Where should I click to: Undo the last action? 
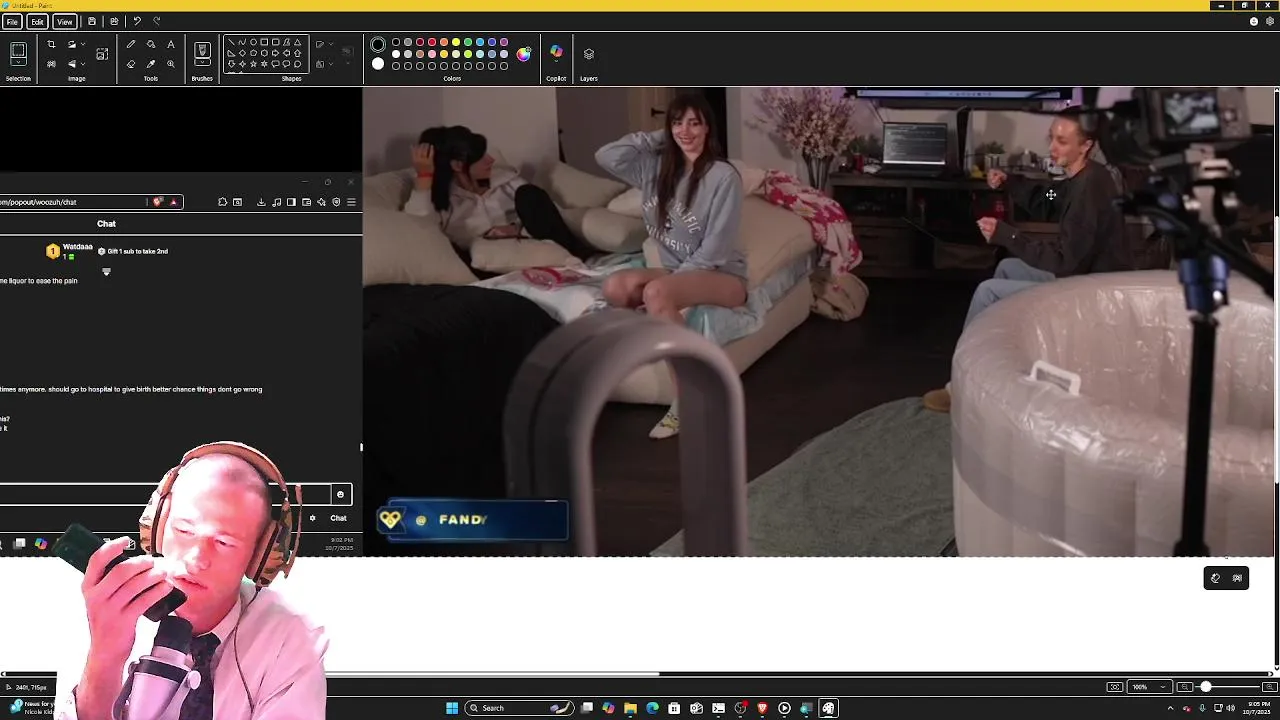[137, 21]
